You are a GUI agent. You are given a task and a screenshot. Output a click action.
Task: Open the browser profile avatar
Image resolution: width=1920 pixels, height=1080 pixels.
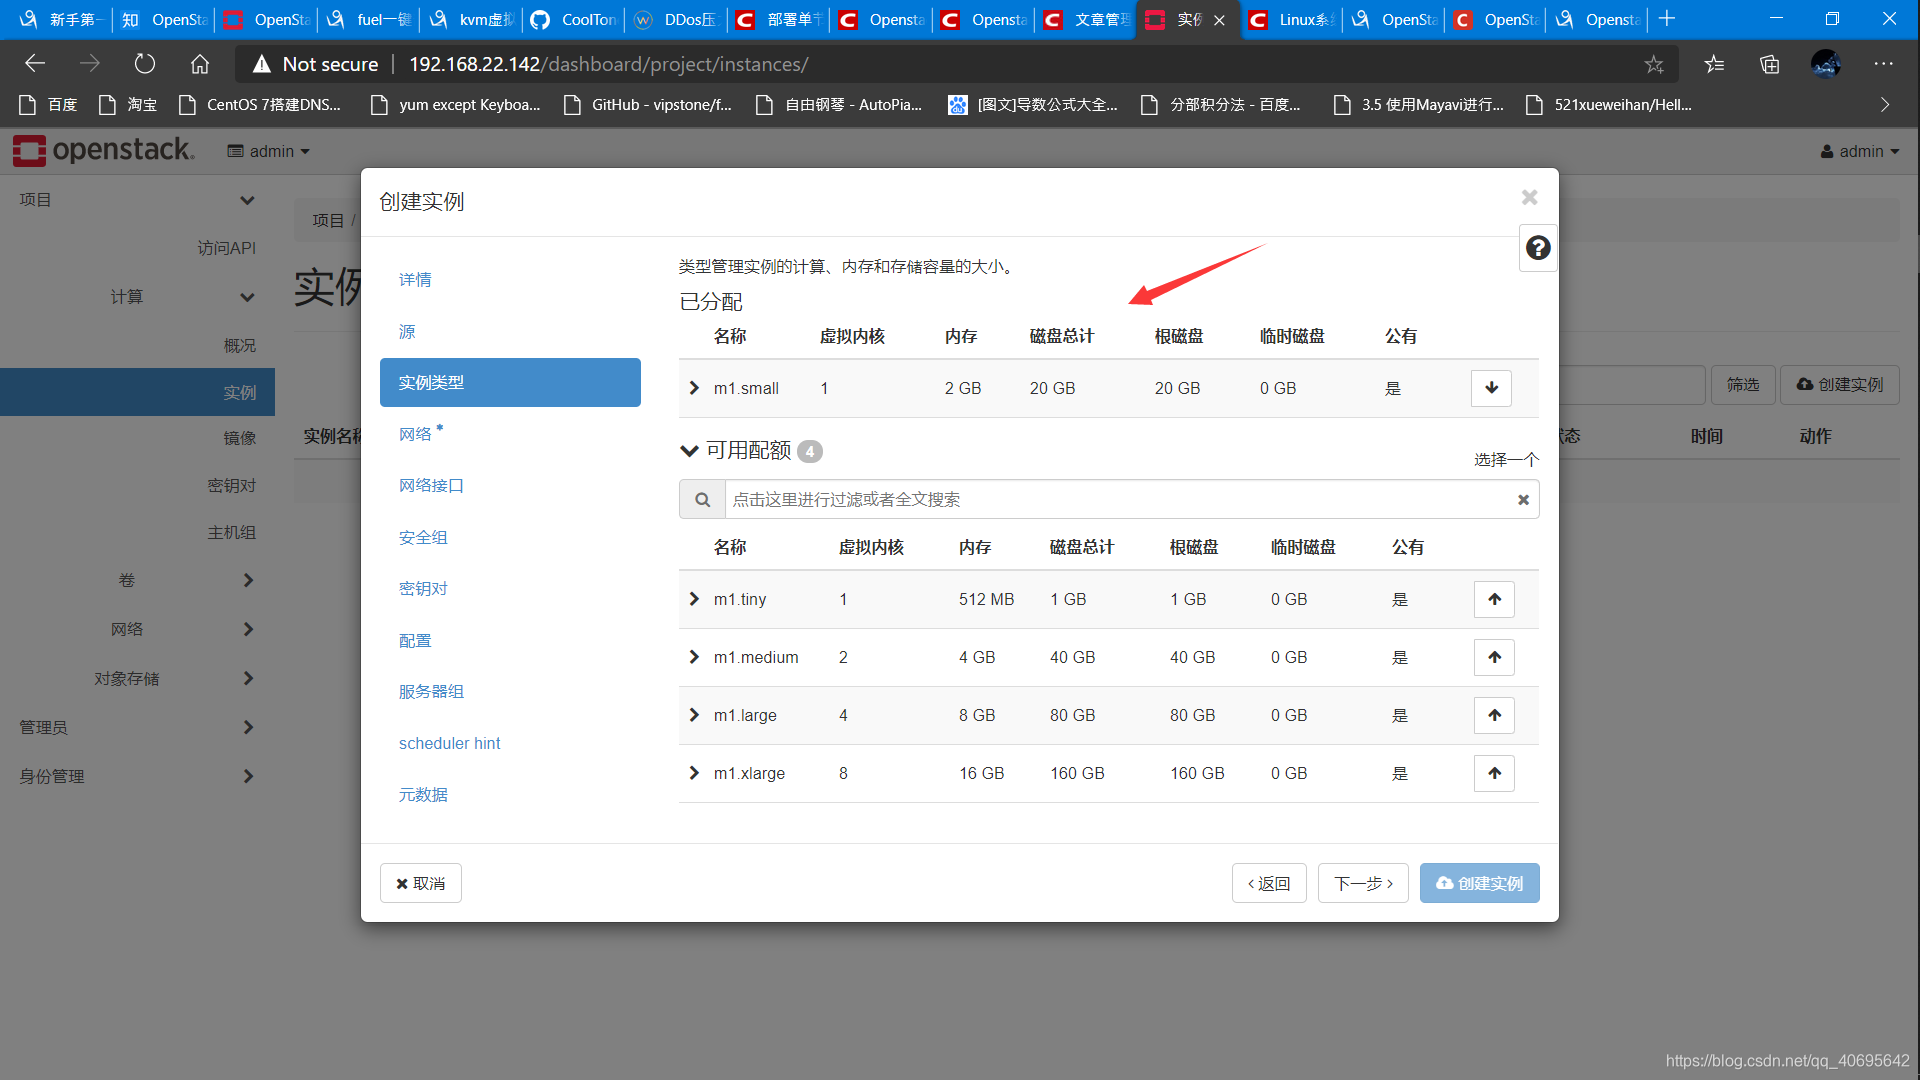click(x=1826, y=64)
